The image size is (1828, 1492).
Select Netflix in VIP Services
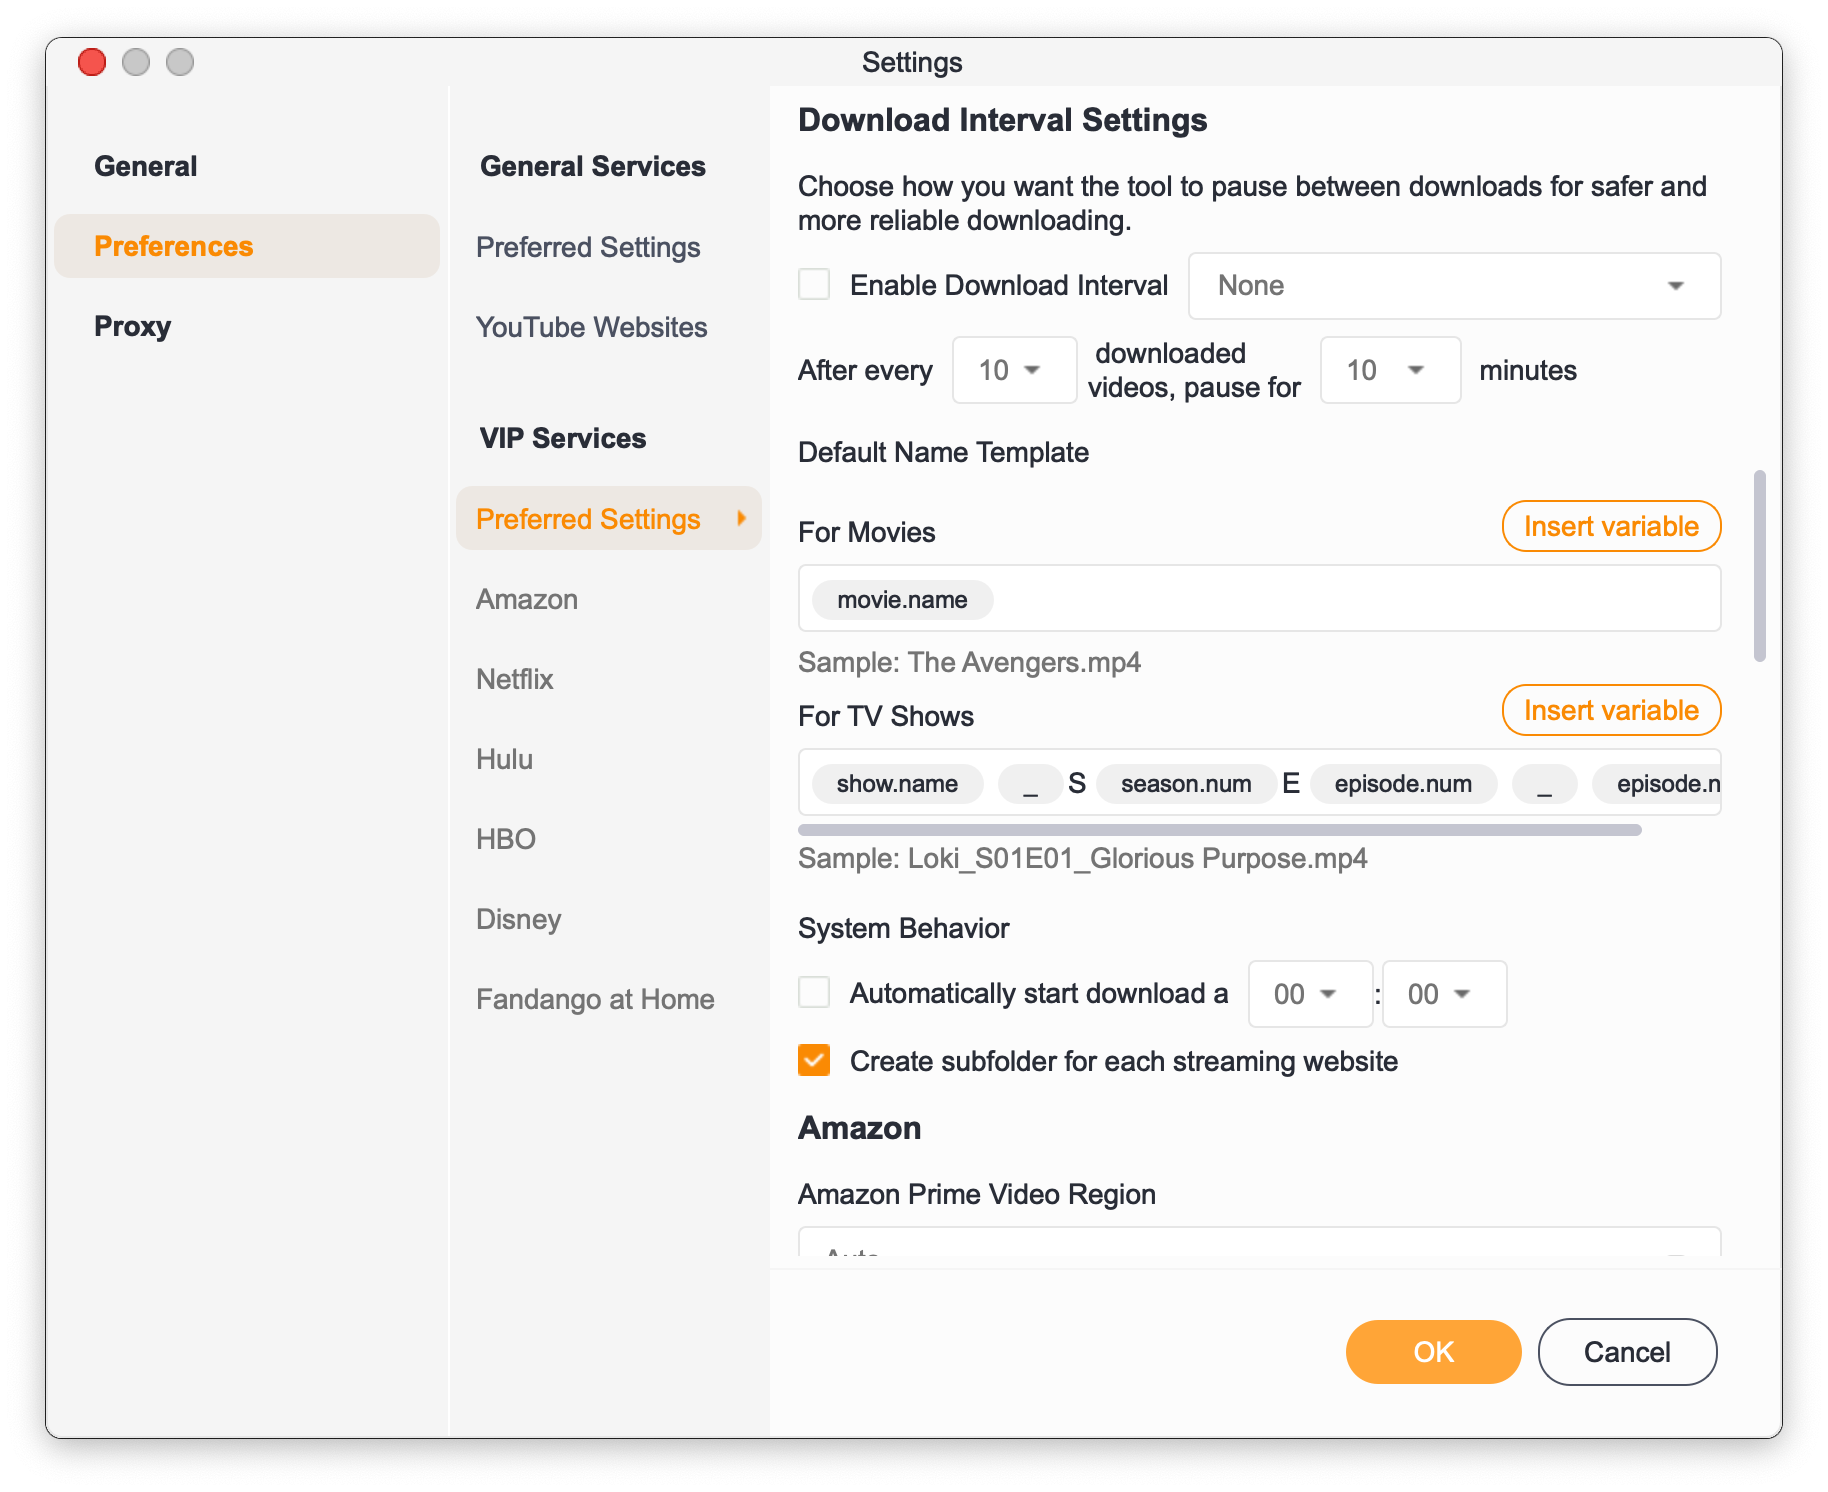click(515, 679)
